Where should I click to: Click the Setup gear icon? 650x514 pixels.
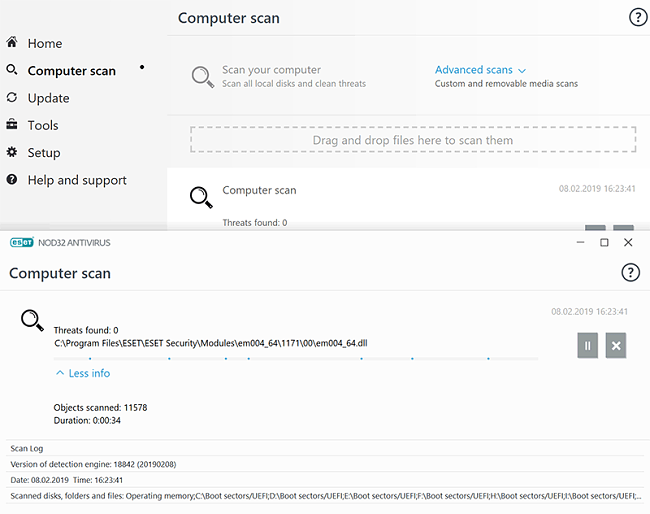12,152
